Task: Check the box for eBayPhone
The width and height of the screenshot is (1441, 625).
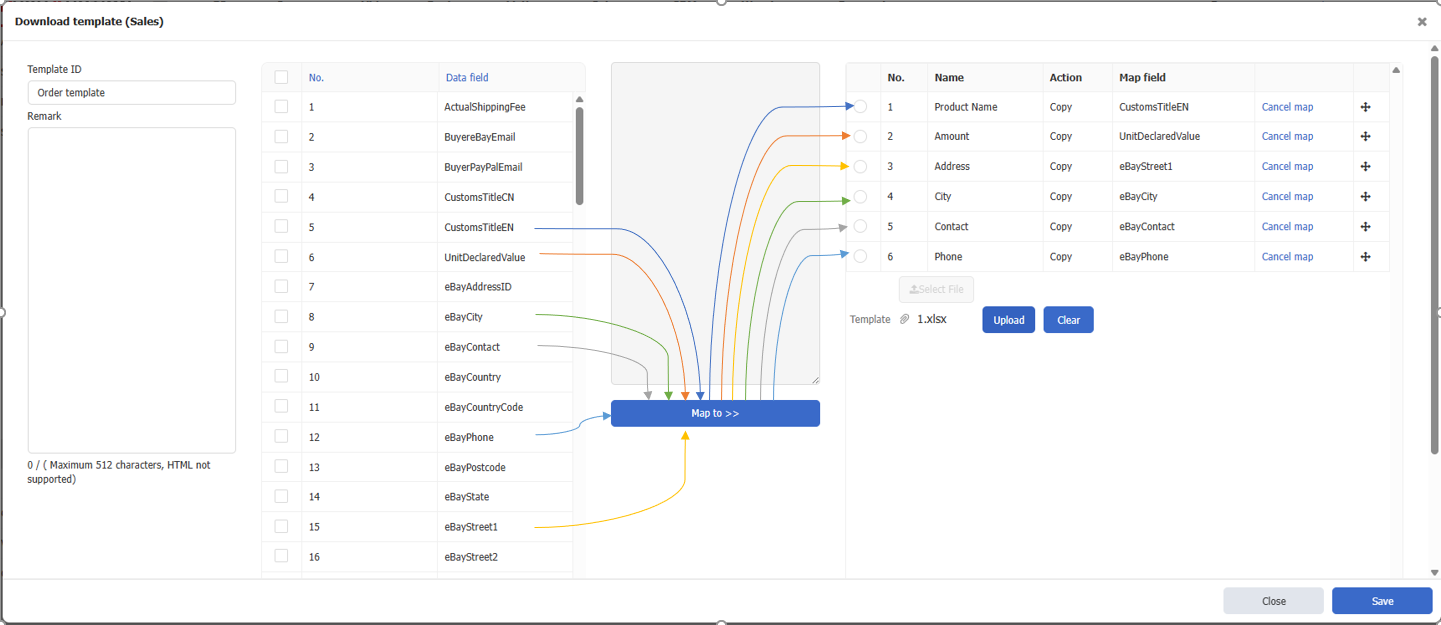Action: point(281,436)
